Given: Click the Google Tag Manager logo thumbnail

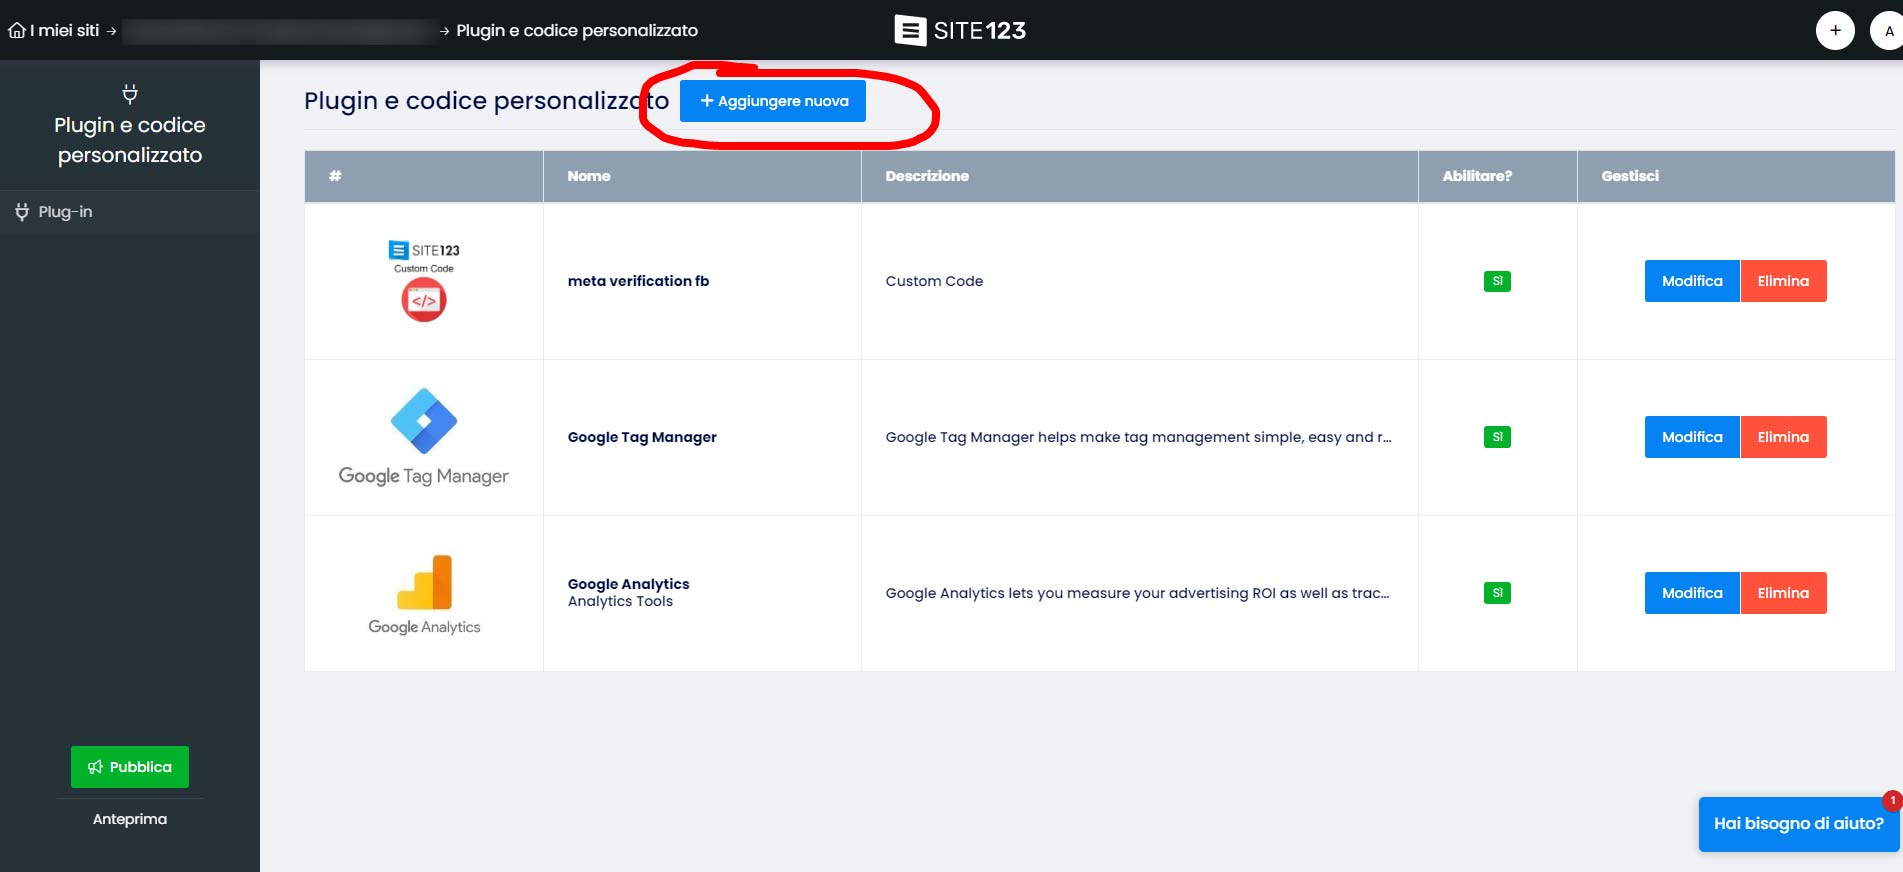Looking at the screenshot, I should click(424, 437).
